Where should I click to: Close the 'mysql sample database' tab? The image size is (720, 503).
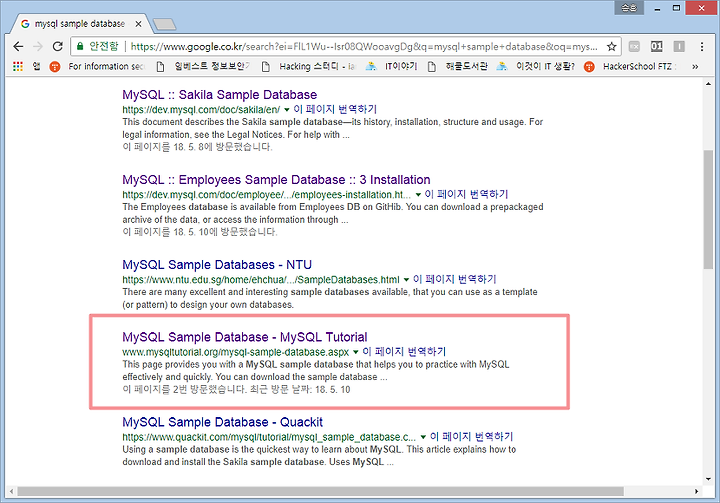(x=138, y=24)
